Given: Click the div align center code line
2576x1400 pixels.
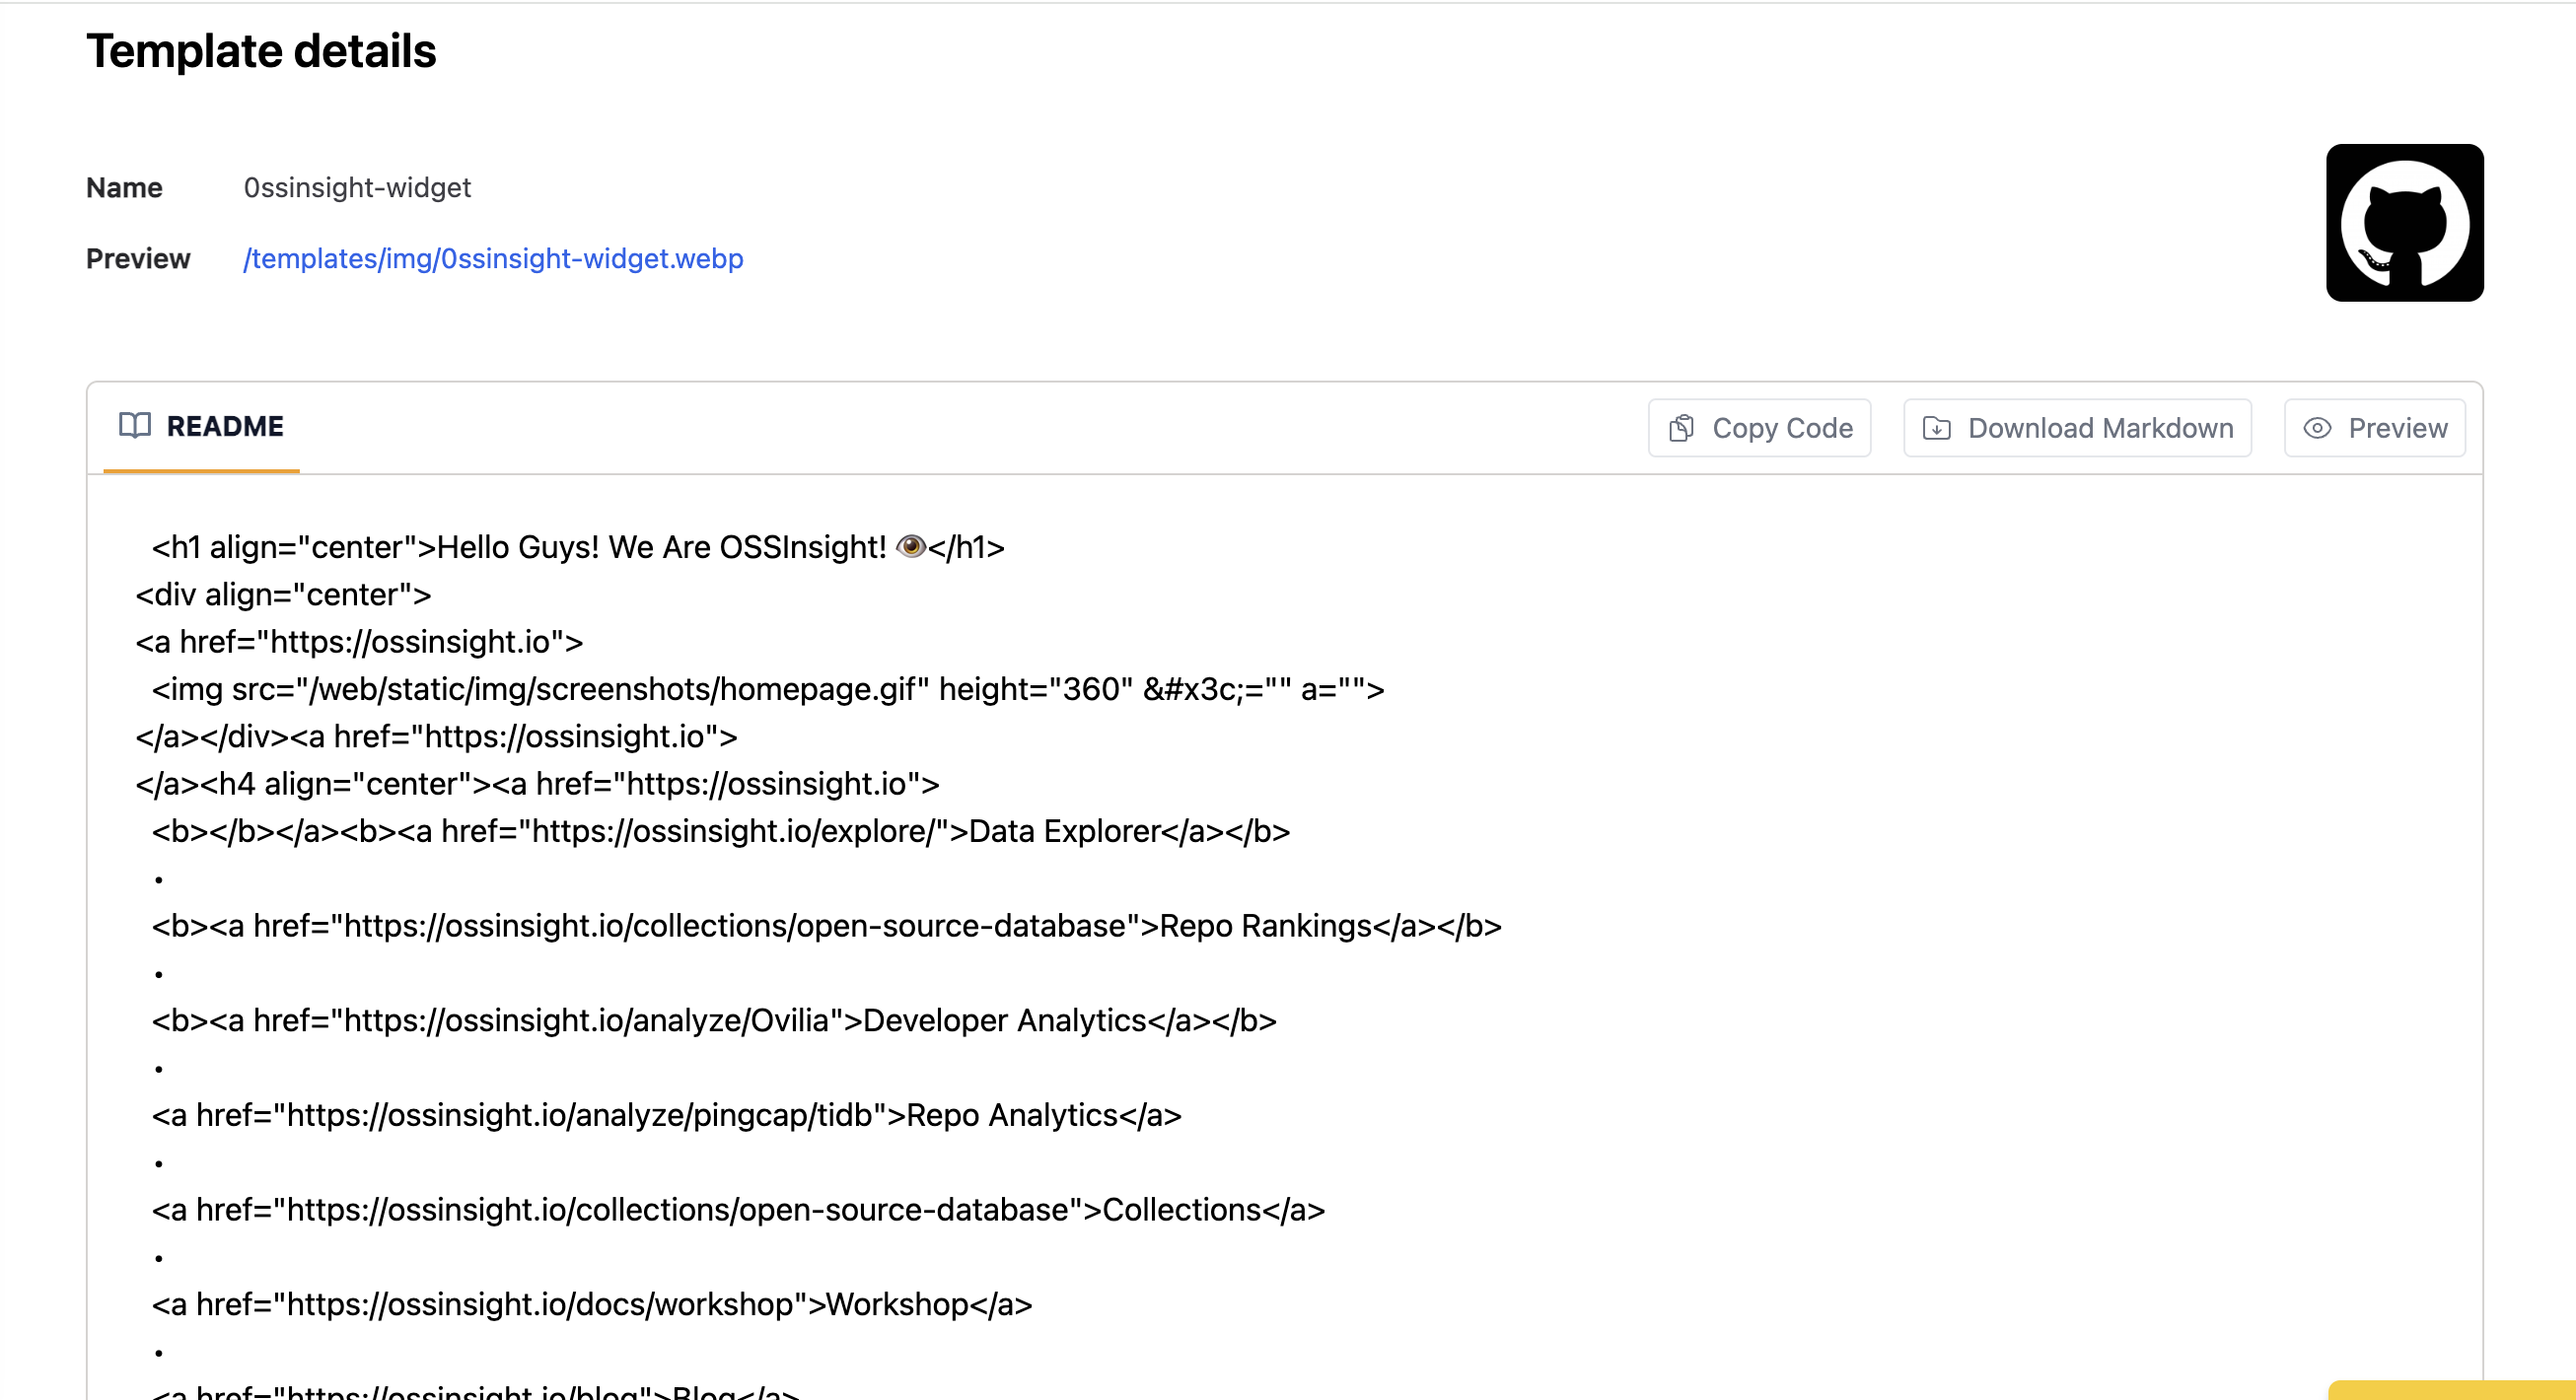Looking at the screenshot, I should [283, 595].
